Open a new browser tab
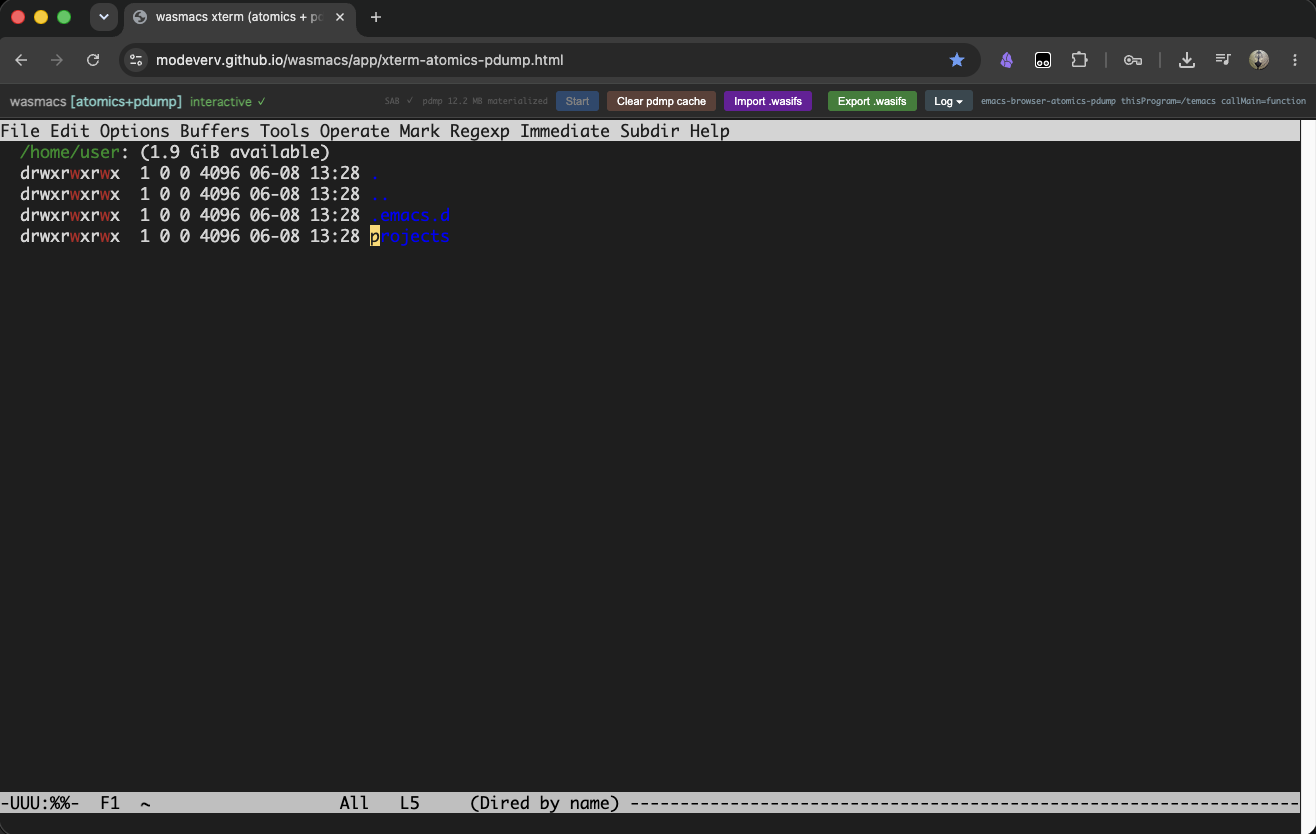Screen dimensions: 1316x834 (x=376, y=17)
